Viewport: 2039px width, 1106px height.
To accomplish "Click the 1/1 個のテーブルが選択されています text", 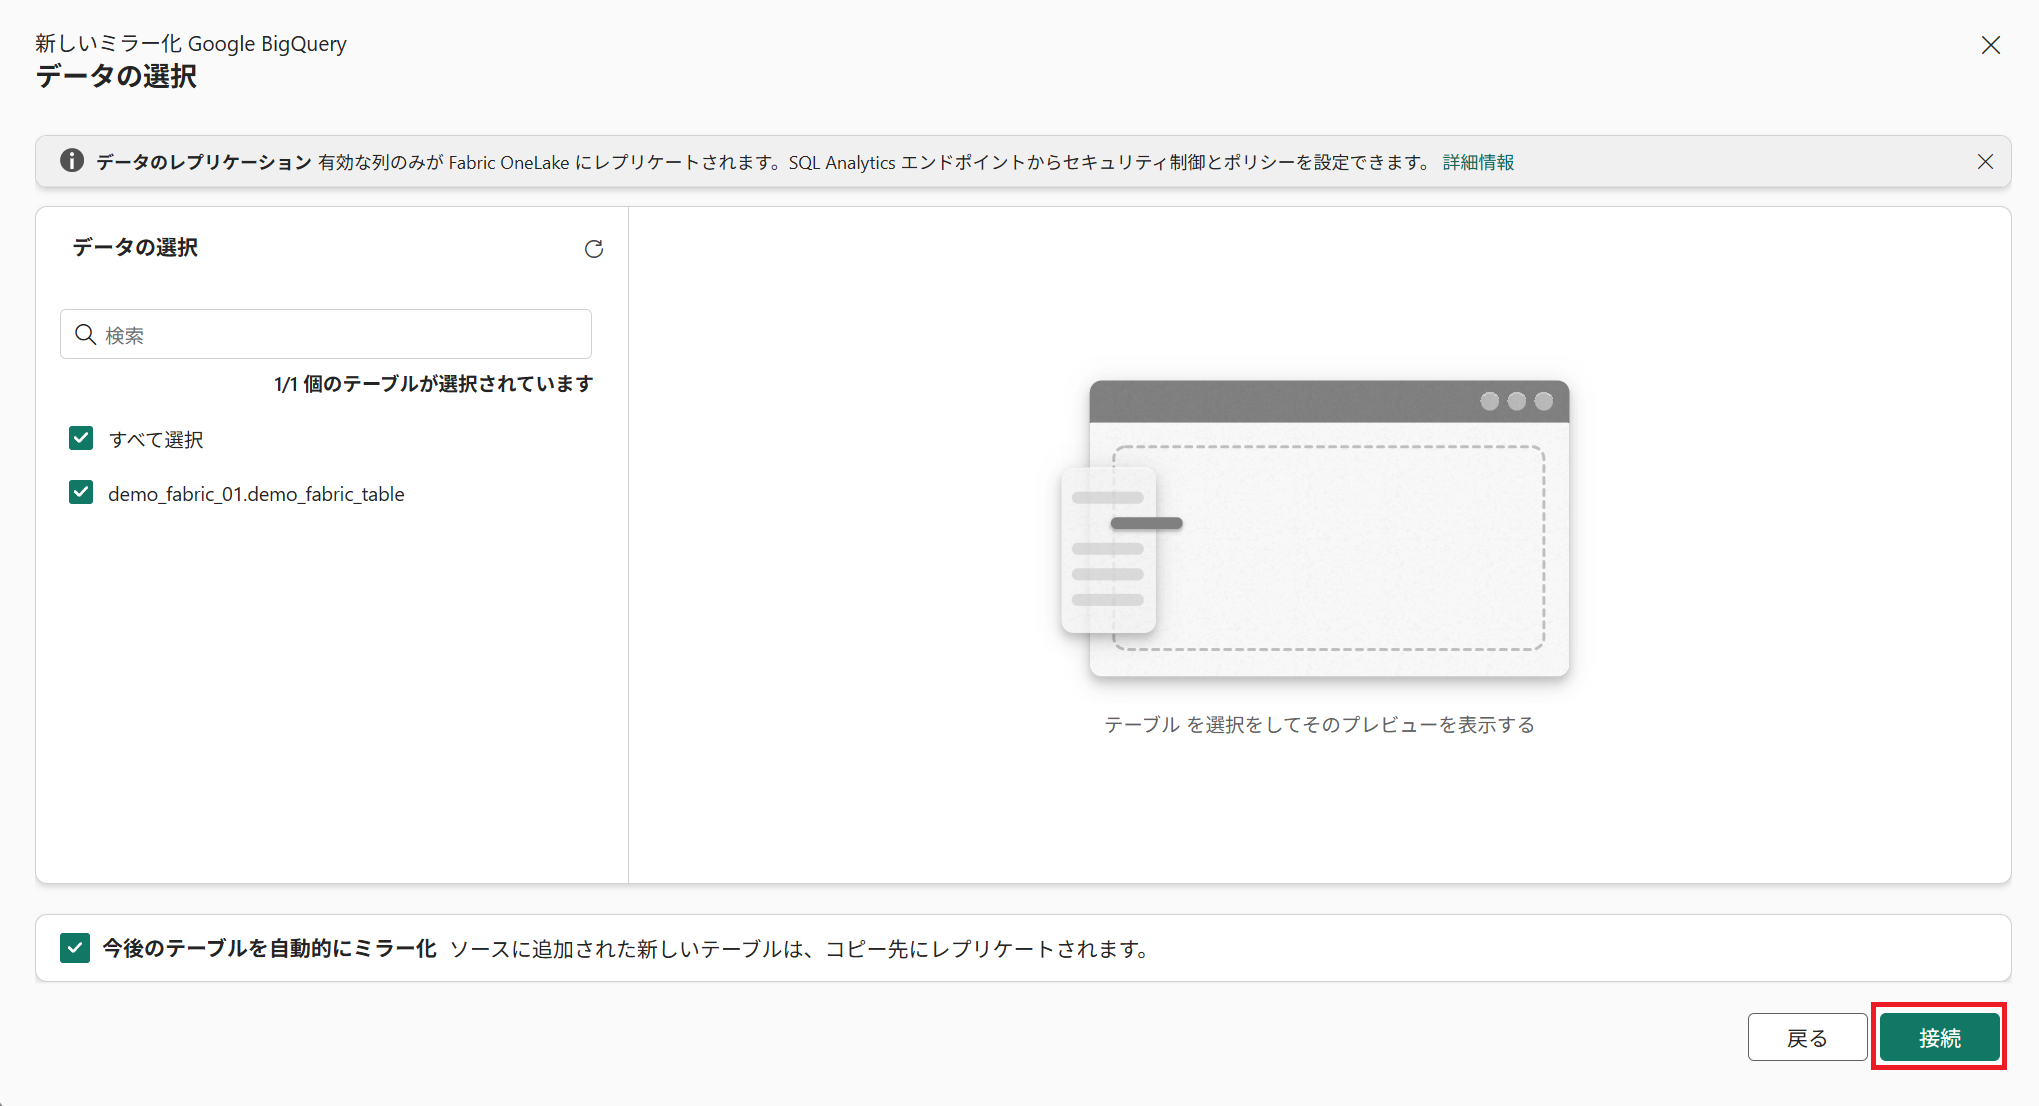I will point(433,384).
